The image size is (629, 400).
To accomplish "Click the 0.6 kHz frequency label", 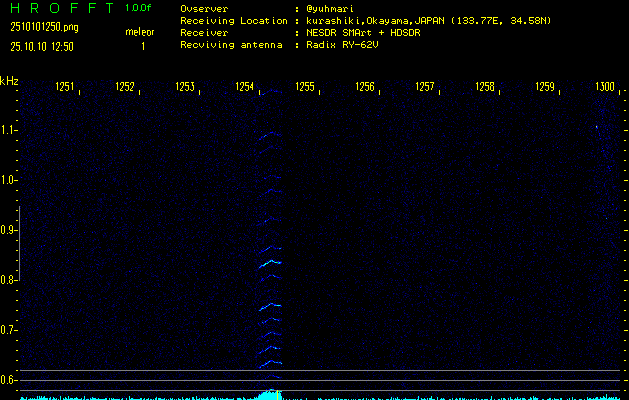I will coord(9,380).
